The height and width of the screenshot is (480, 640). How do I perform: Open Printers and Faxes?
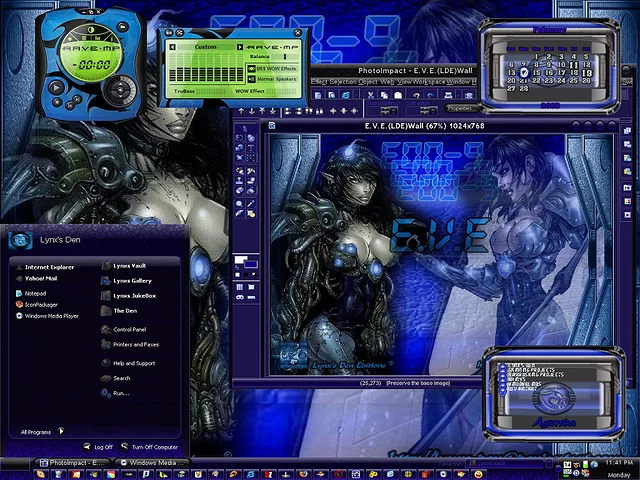(x=130, y=344)
